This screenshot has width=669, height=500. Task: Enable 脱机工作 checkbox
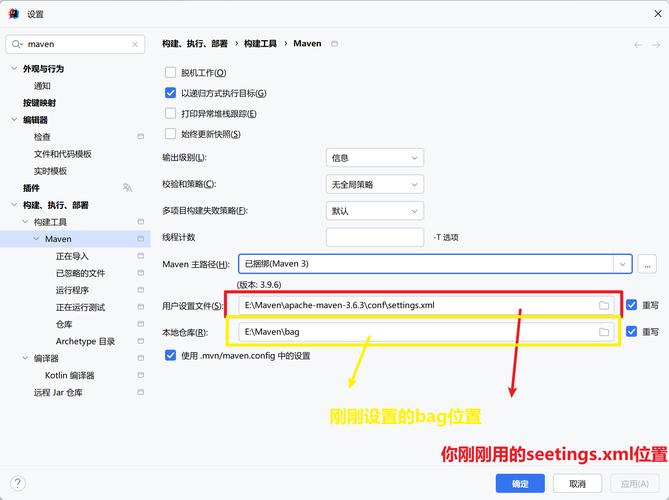170,73
